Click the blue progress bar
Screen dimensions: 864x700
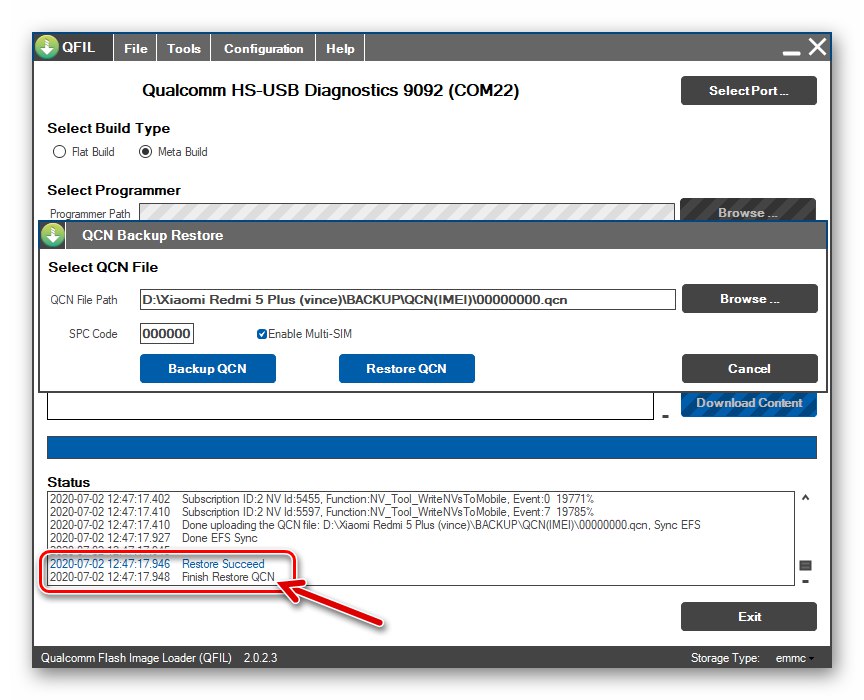click(x=431, y=448)
